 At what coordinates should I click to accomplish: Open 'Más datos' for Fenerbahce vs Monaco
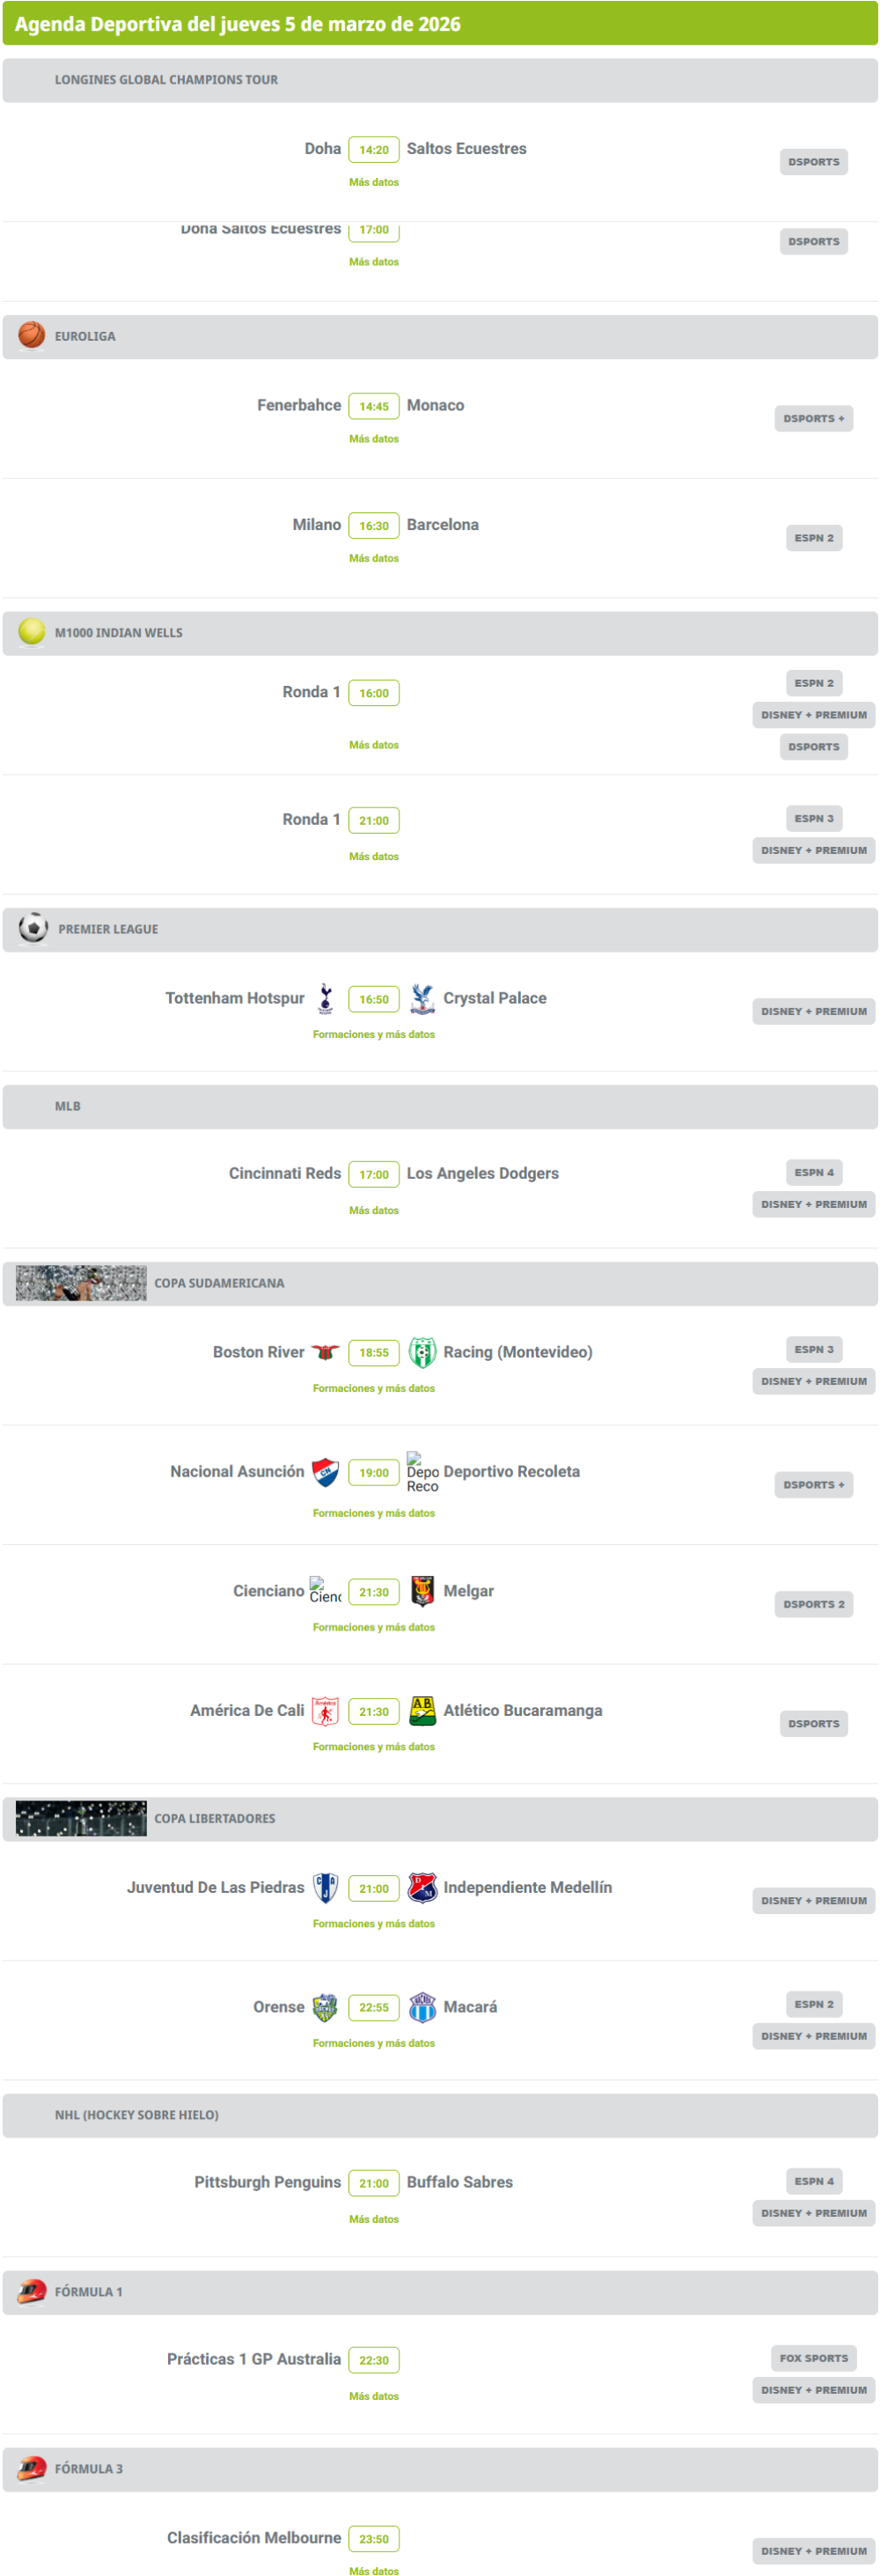[374, 439]
